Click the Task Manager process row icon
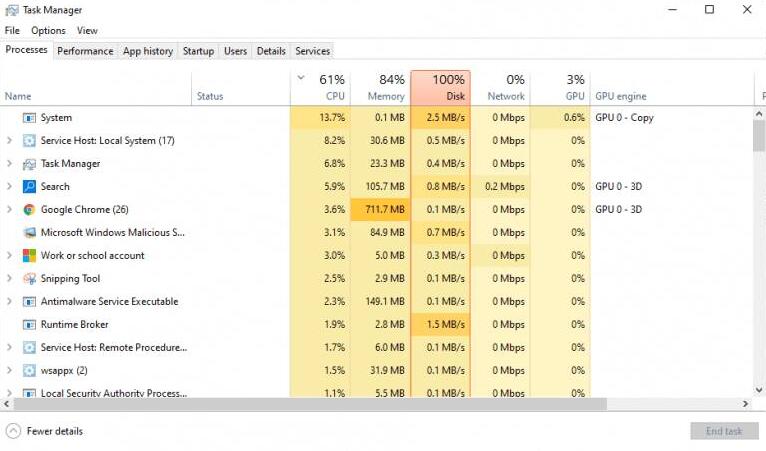The image size is (766, 451). pyautogui.click(x=29, y=164)
